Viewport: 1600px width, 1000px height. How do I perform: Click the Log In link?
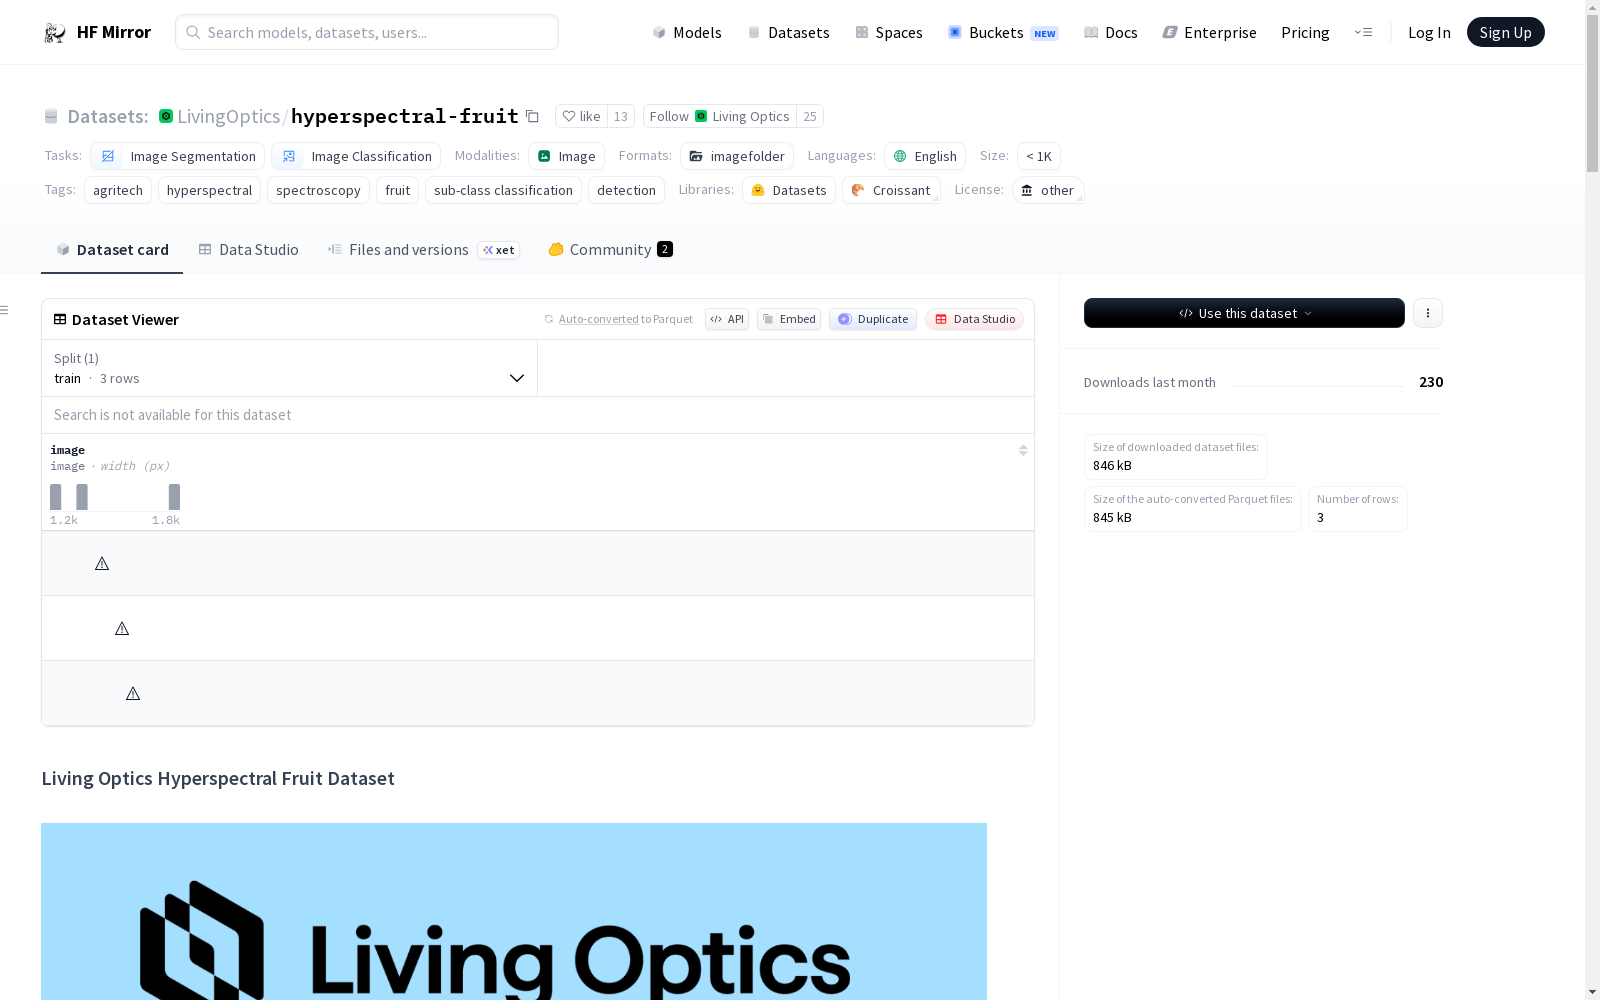pos(1429,33)
